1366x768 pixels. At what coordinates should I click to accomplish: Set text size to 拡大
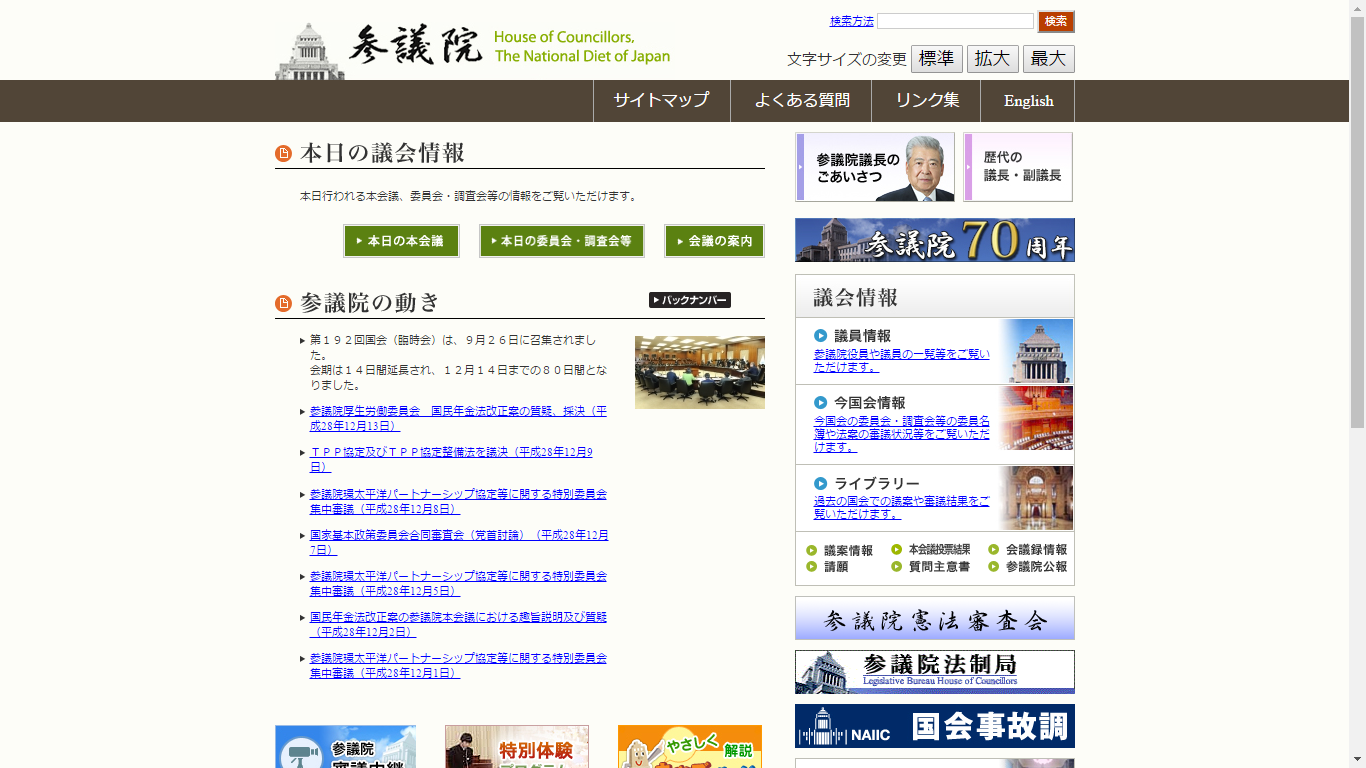pos(993,59)
